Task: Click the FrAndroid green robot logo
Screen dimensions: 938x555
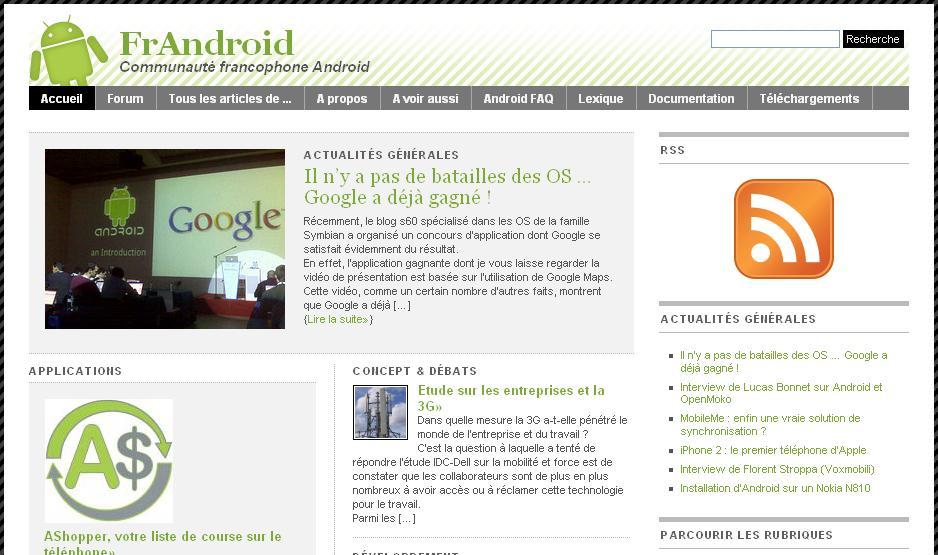Action: (68, 51)
